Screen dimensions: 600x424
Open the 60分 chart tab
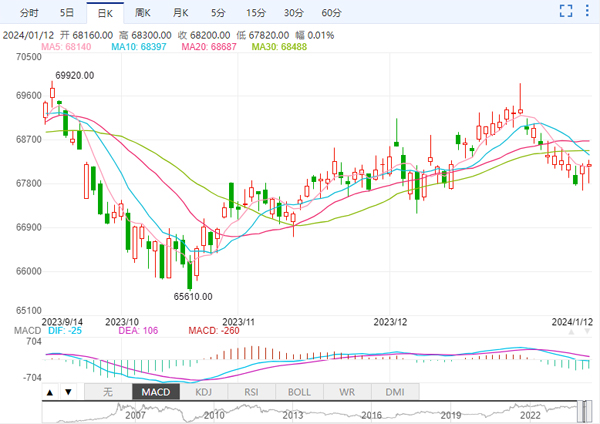331,13
